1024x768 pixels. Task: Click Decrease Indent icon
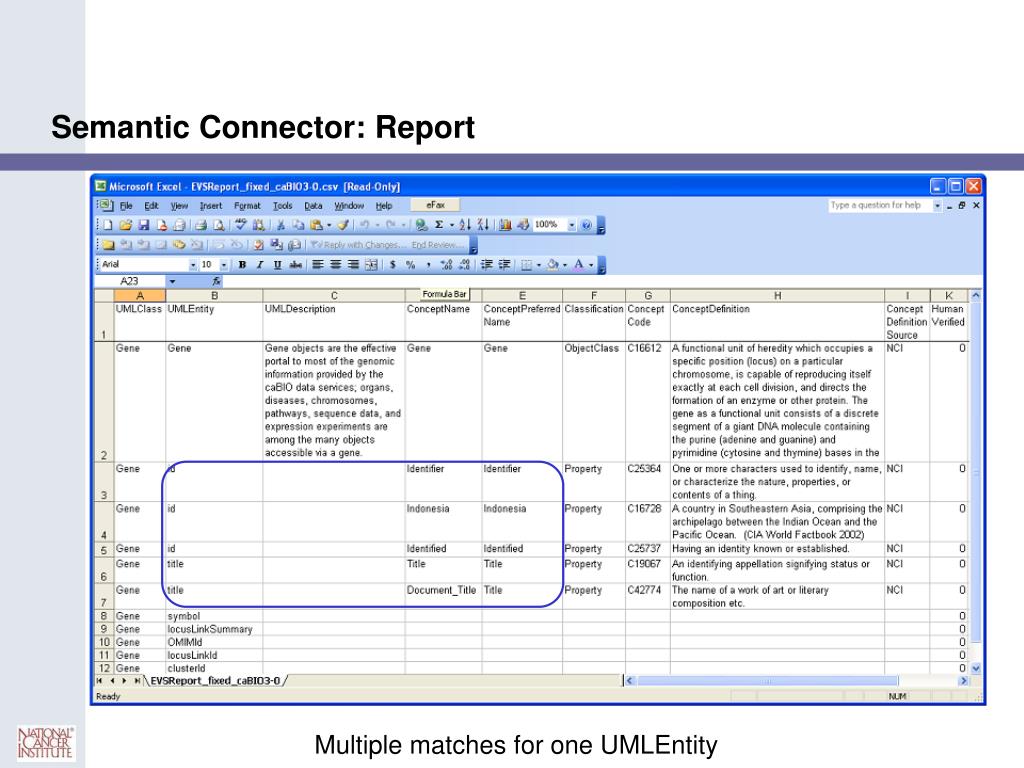487,264
